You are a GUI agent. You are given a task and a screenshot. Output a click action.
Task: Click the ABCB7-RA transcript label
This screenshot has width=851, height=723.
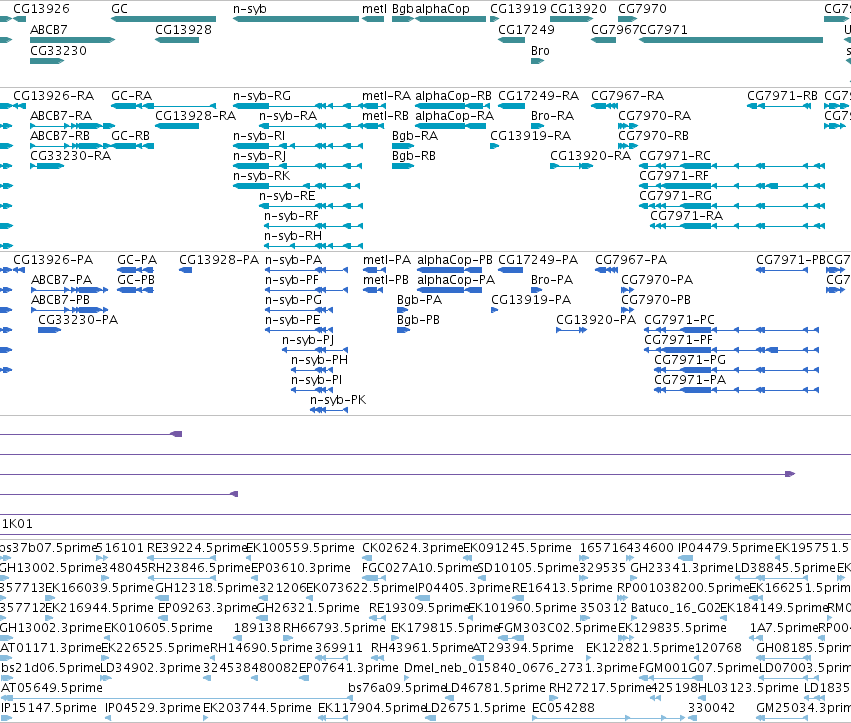(x=61, y=116)
